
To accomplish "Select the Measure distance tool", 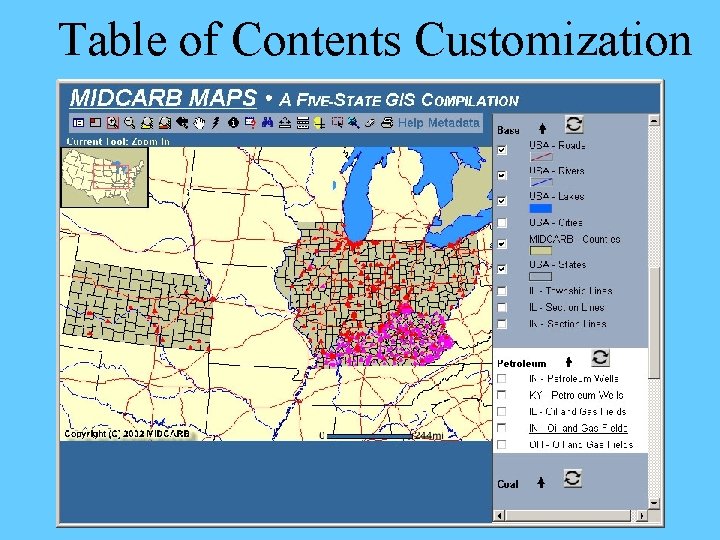I will coord(285,123).
